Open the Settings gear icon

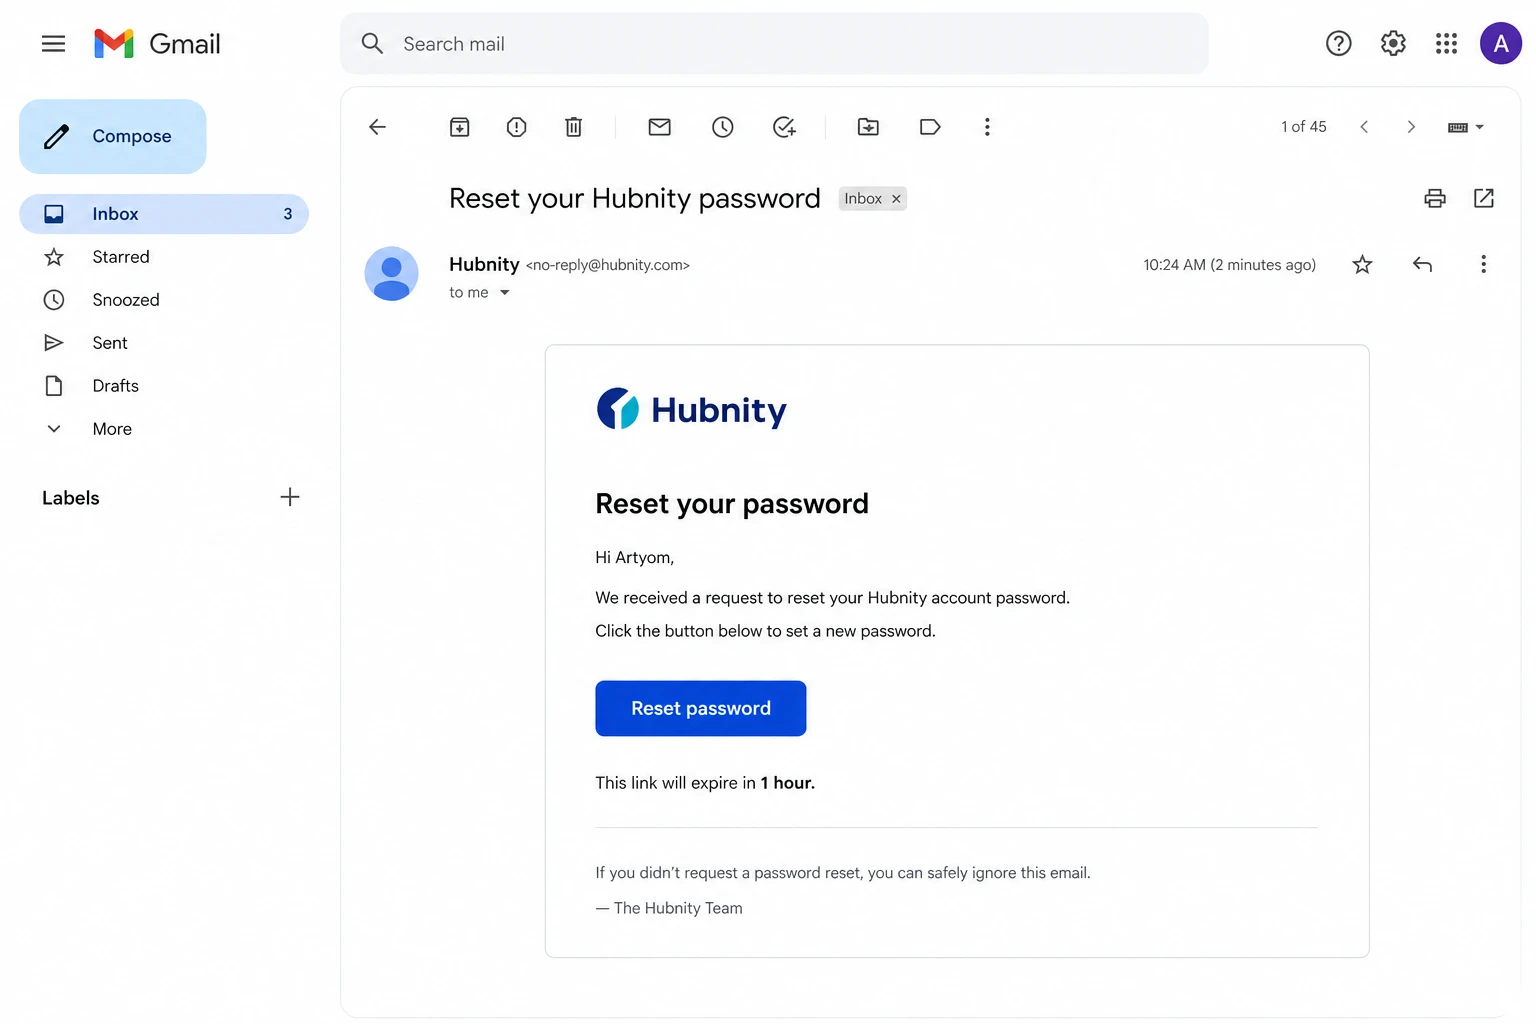point(1393,43)
